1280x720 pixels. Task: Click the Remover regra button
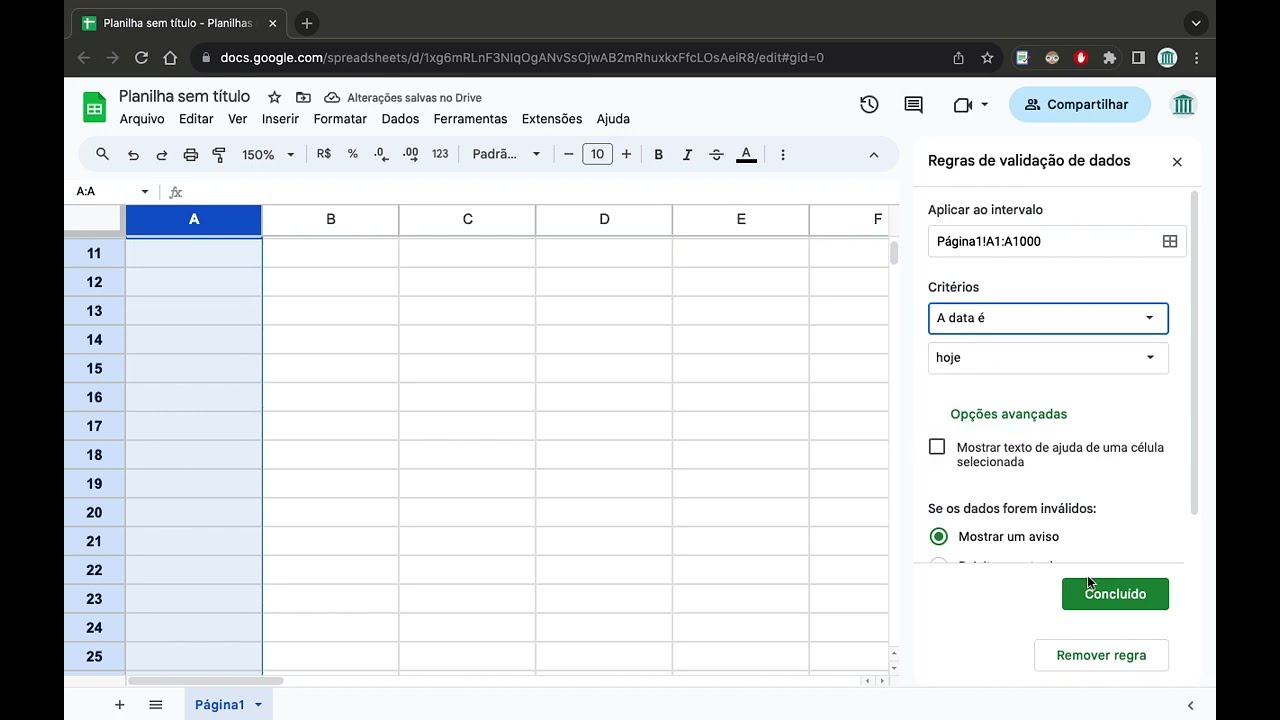(x=1101, y=655)
